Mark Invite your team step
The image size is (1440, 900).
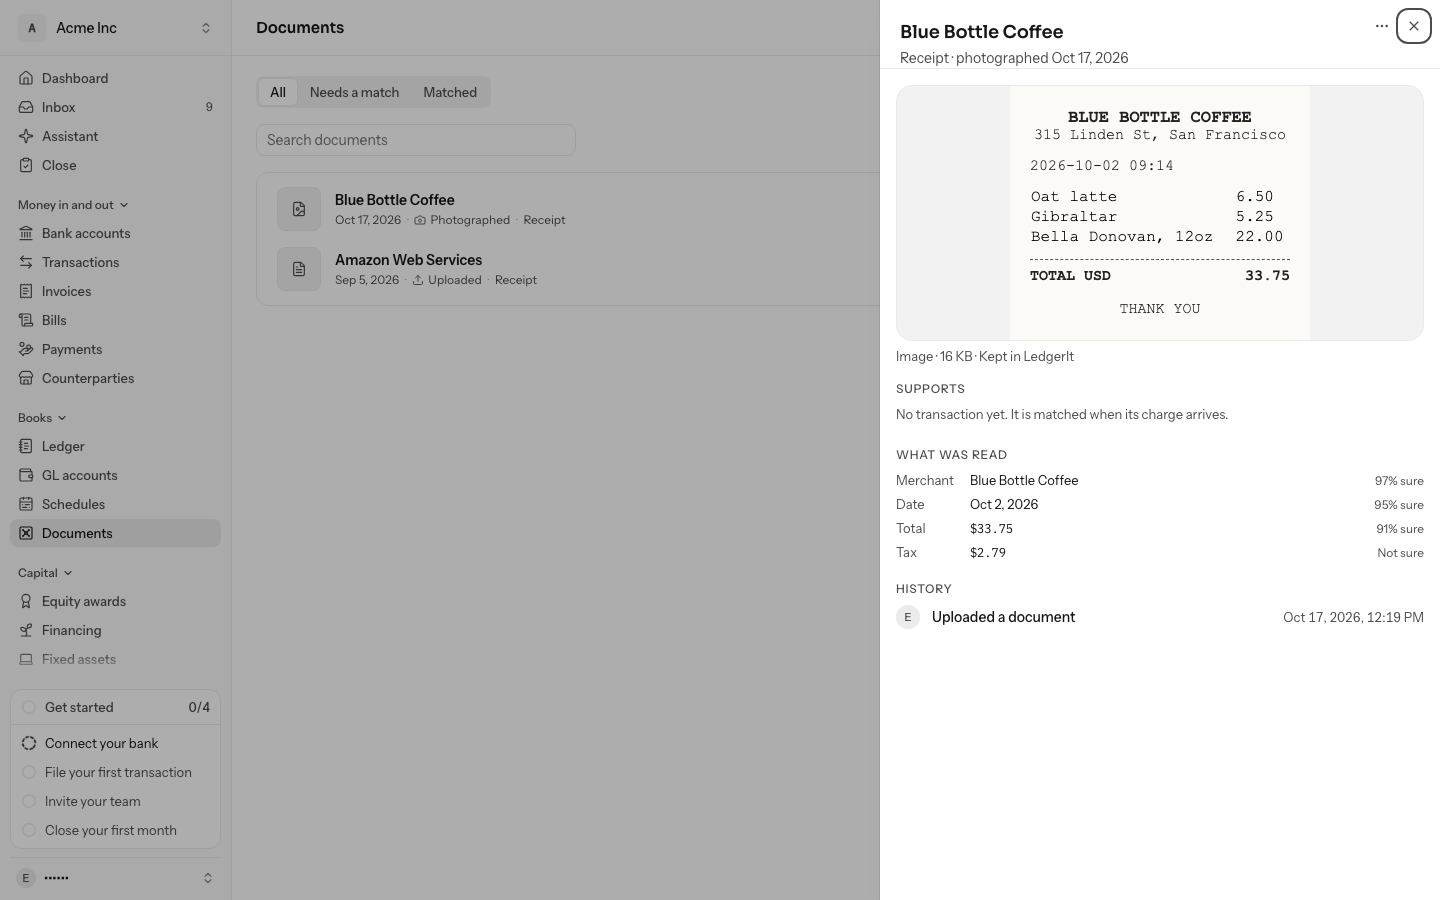(29, 801)
